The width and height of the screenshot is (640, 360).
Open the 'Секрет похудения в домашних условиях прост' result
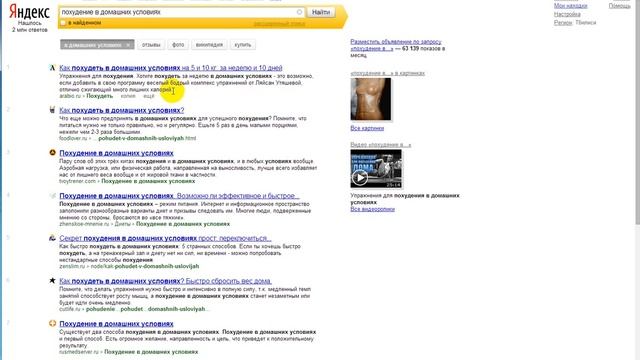(165, 238)
